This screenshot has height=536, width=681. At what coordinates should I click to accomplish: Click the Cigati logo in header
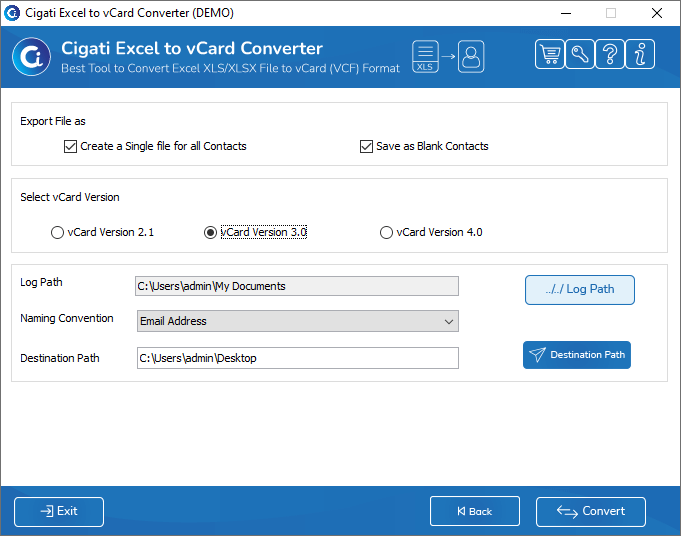click(x=31, y=56)
